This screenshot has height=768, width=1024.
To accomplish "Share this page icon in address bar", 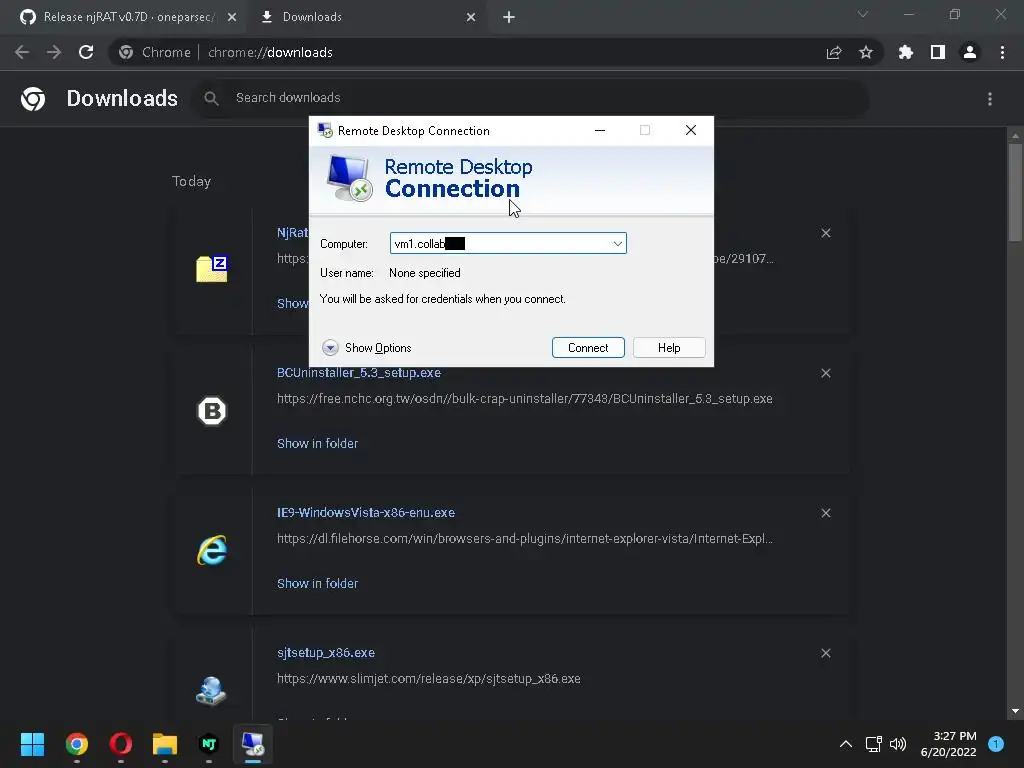I will coord(834,52).
